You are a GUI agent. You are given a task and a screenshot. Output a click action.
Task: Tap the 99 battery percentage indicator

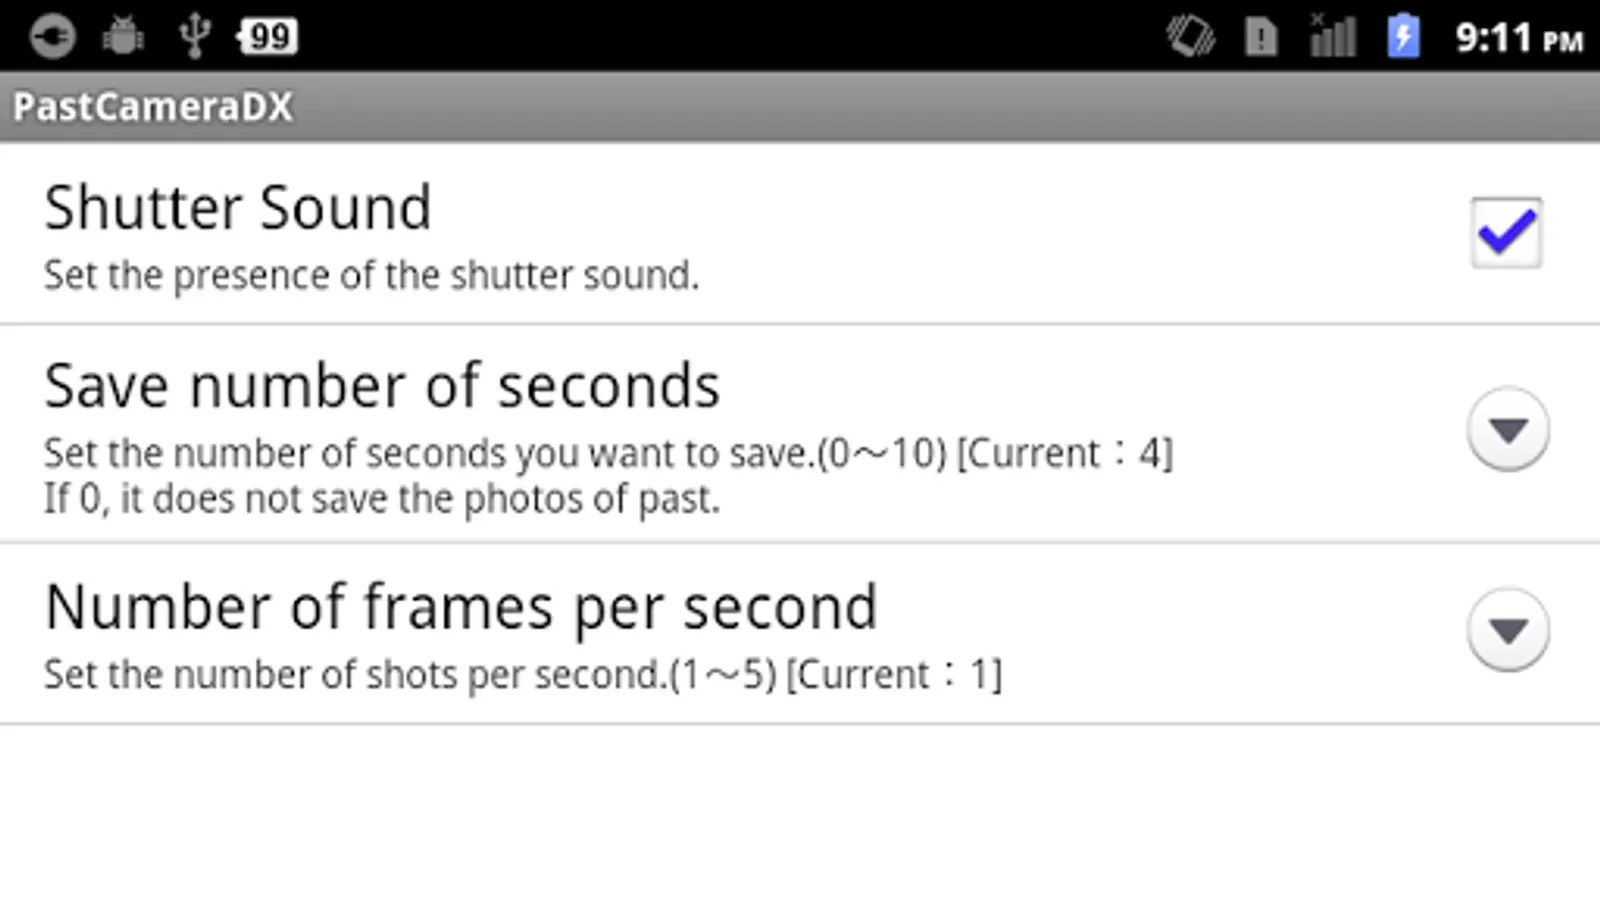268,37
